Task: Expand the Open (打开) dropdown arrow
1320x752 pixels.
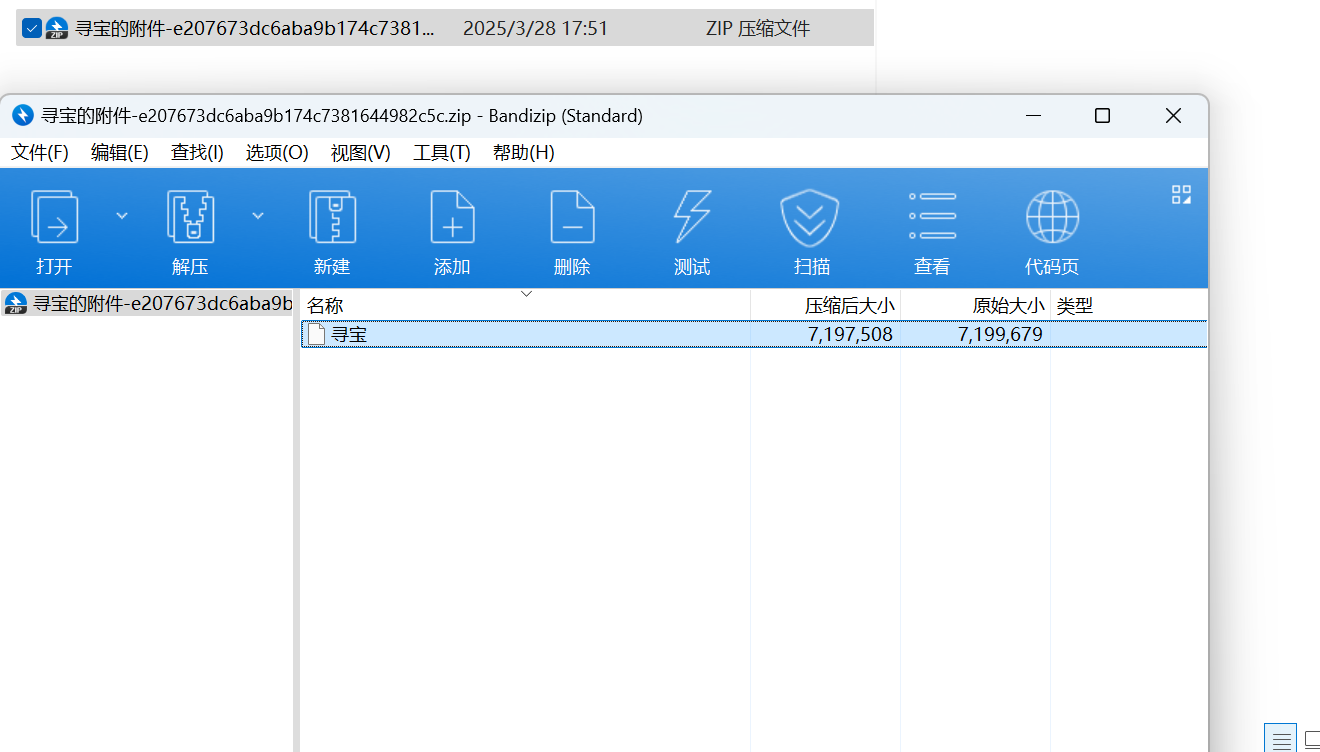Action: pos(122,215)
